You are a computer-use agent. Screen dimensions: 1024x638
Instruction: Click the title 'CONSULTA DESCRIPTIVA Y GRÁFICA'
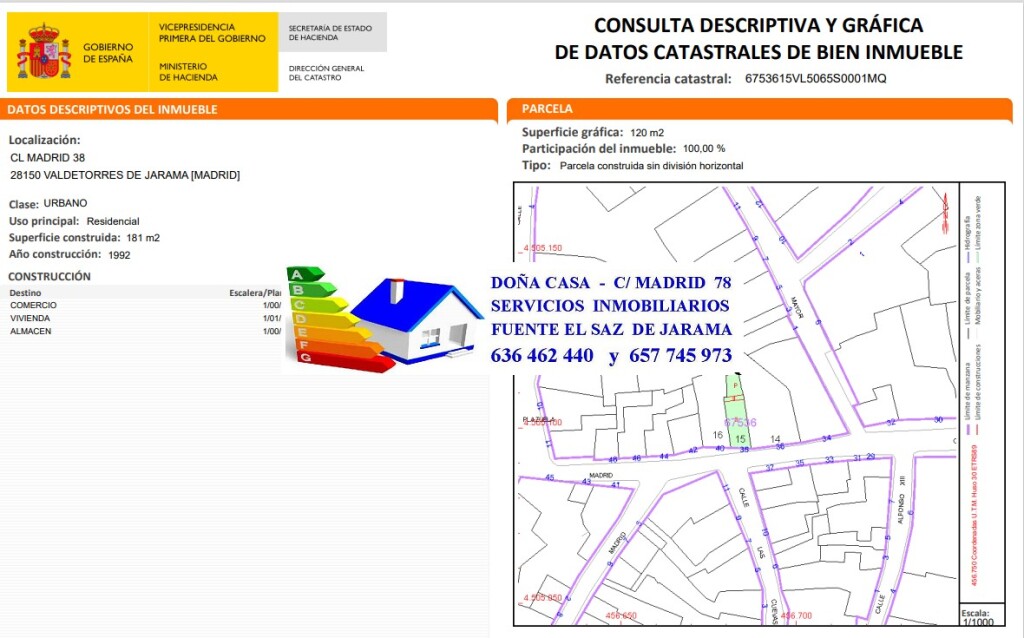[758, 25]
